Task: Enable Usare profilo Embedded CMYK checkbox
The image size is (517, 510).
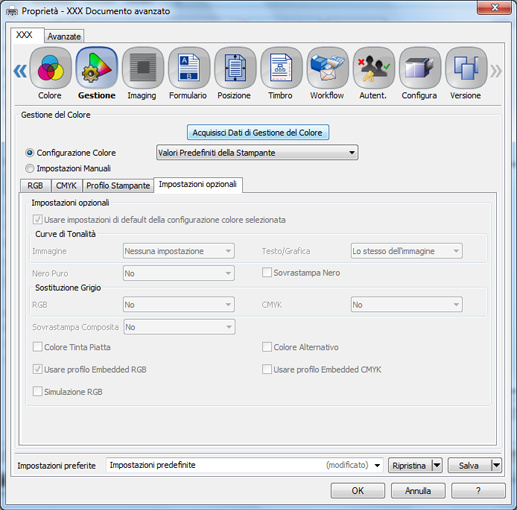Action: [x=267, y=369]
